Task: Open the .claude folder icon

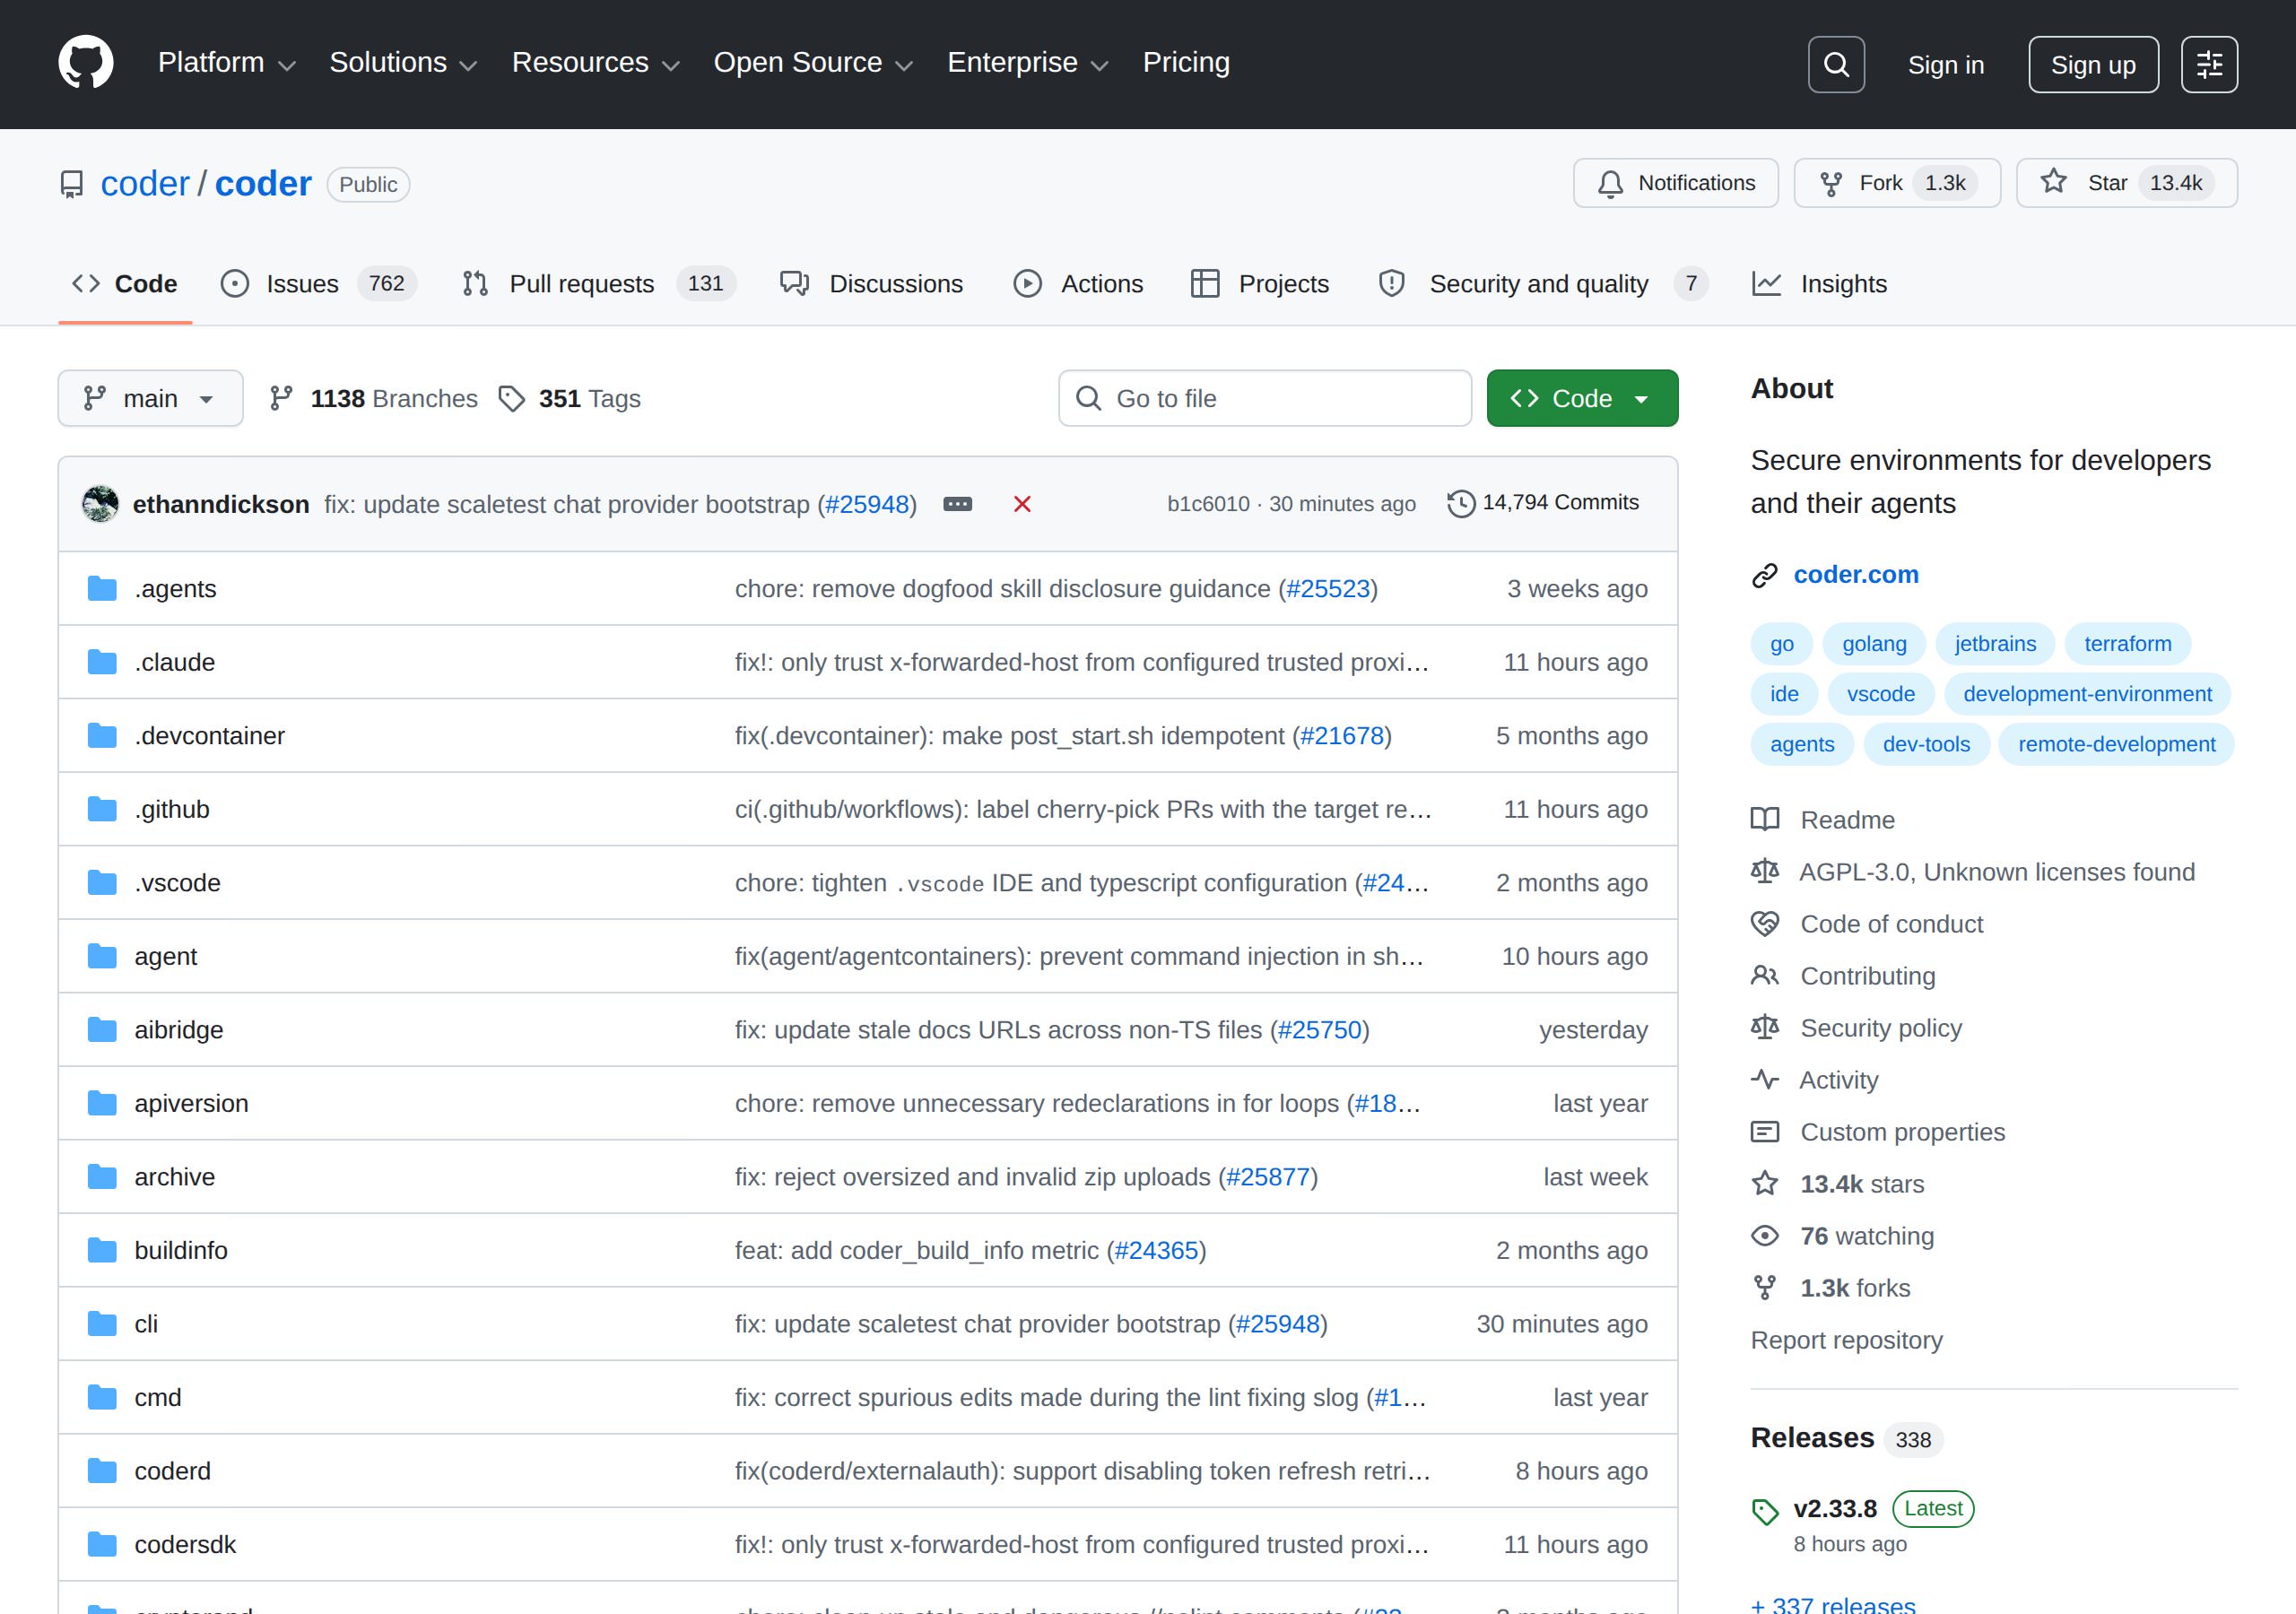Action: 102,662
